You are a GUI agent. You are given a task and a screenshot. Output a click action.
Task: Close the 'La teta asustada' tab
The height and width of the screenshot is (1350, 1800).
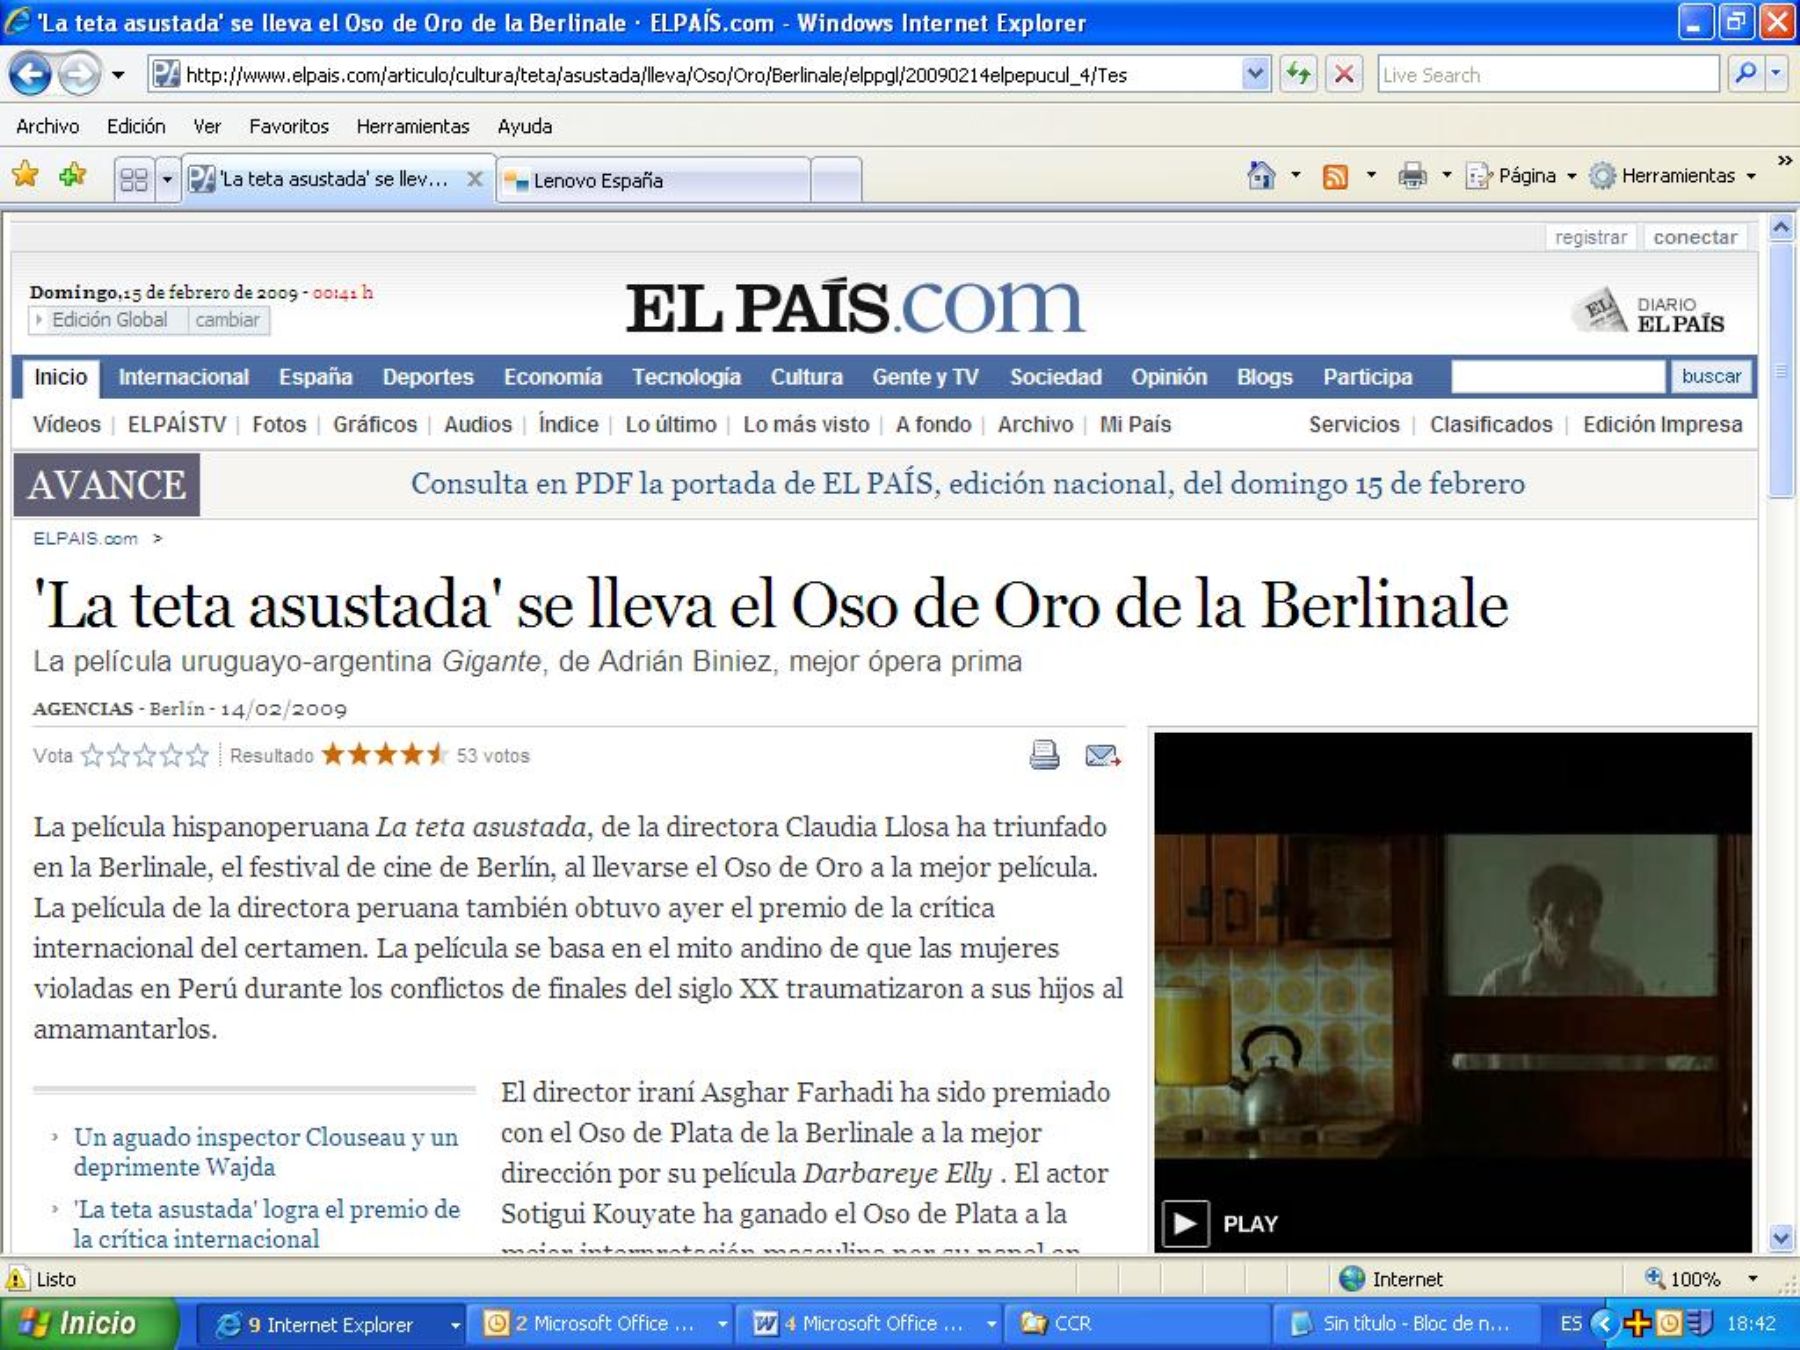point(475,179)
